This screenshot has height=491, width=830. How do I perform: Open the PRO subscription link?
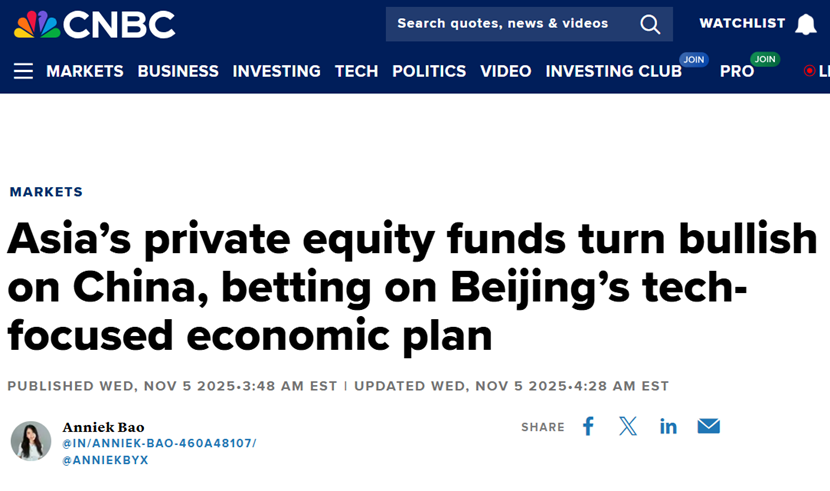point(737,71)
